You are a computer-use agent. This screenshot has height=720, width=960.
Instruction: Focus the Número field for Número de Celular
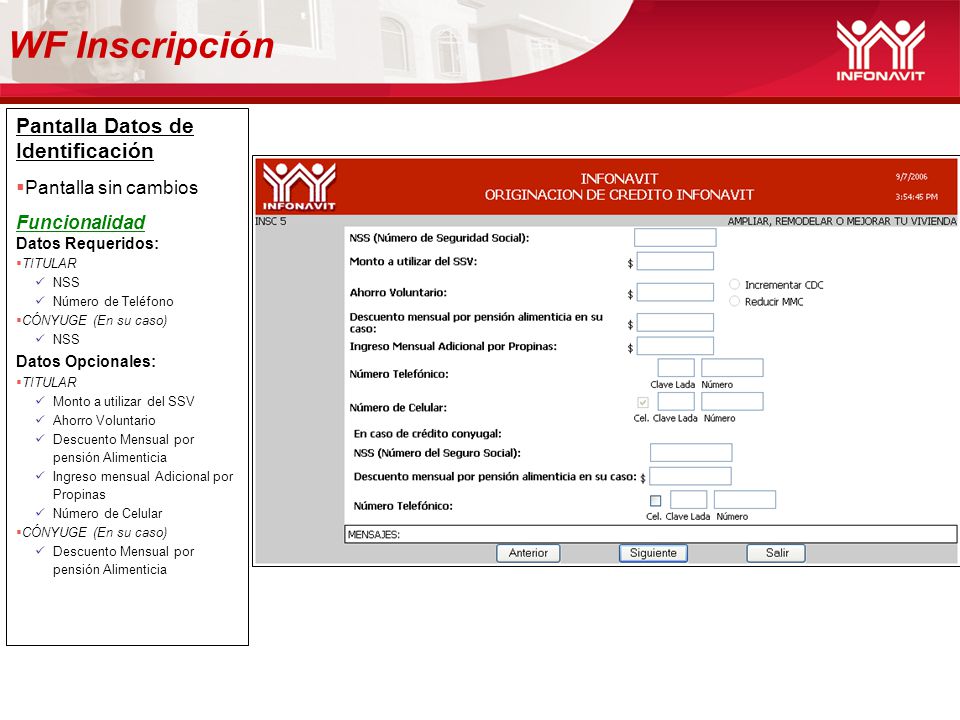pyautogui.click(x=732, y=402)
